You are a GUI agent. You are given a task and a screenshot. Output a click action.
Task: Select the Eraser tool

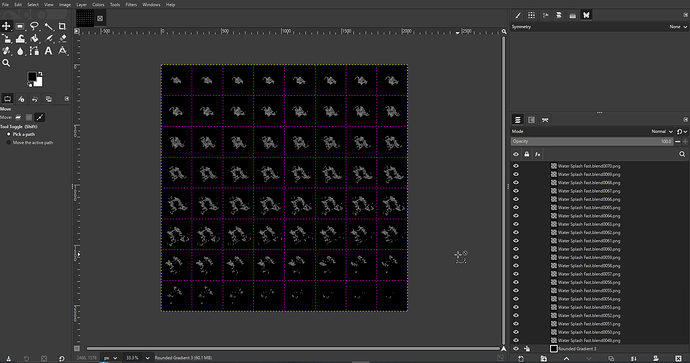(62, 39)
